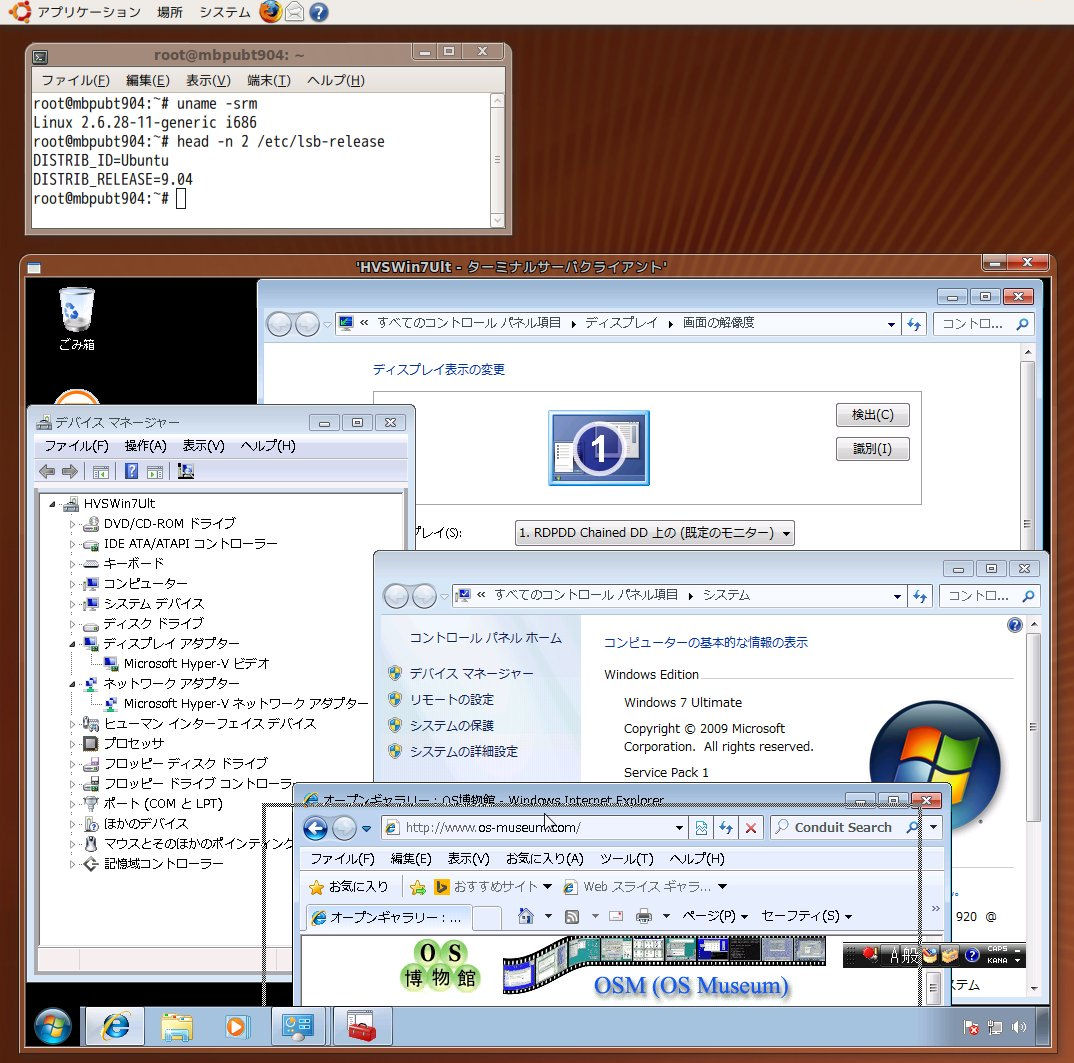Collapse ディスプレイ アダプター tree node
The height and width of the screenshot is (1063, 1074).
pos(73,644)
